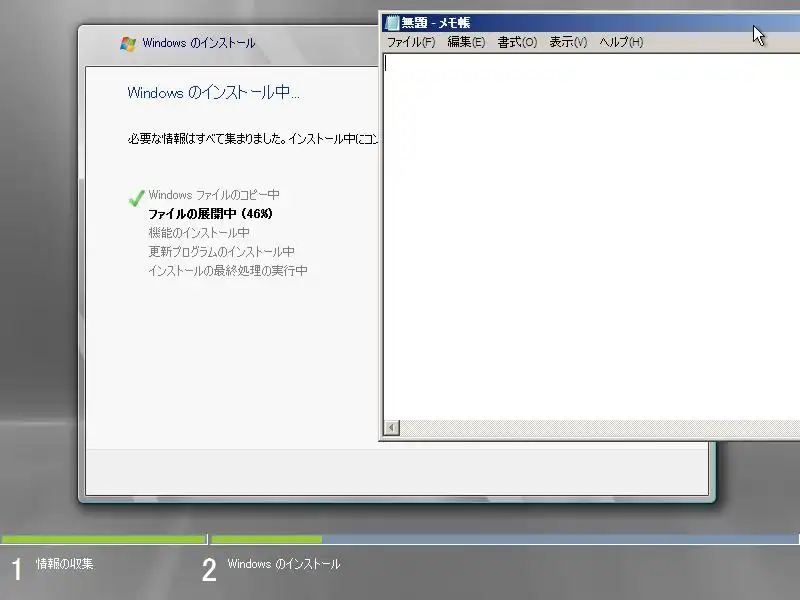Screen dimensions: 800x600
Task: Open the 編集(E) menu in Notepad
Action: [x=466, y=42]
